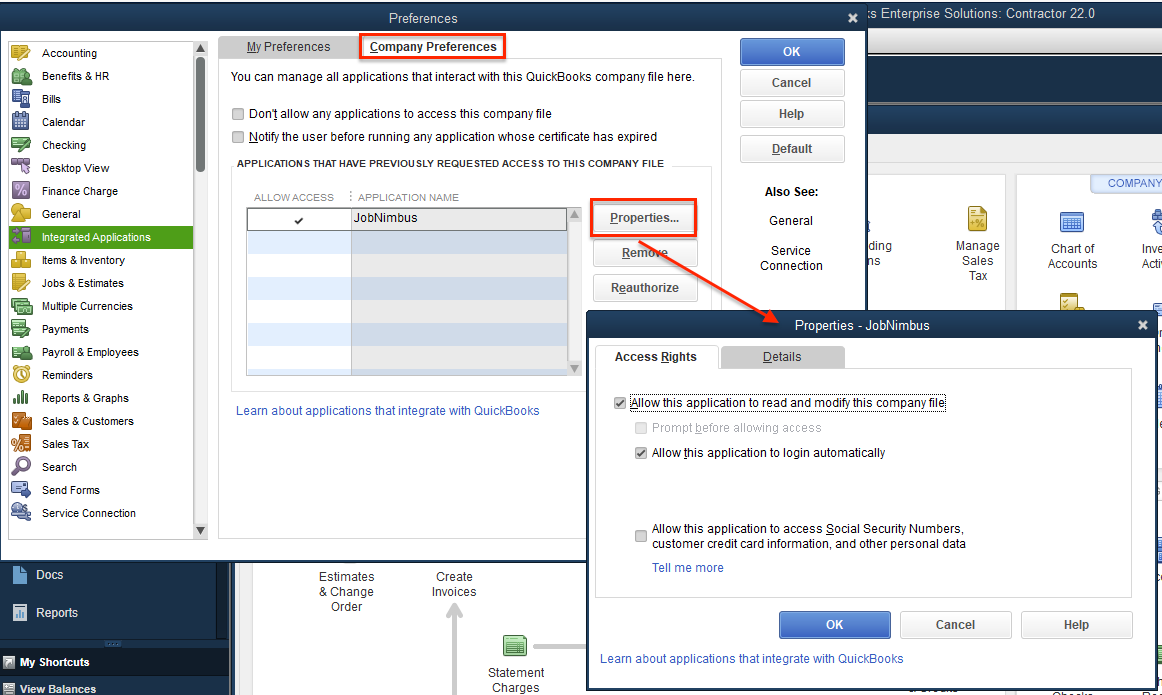Open the Details tab in Properties
1162x695 pixels.
pos(781,356)
